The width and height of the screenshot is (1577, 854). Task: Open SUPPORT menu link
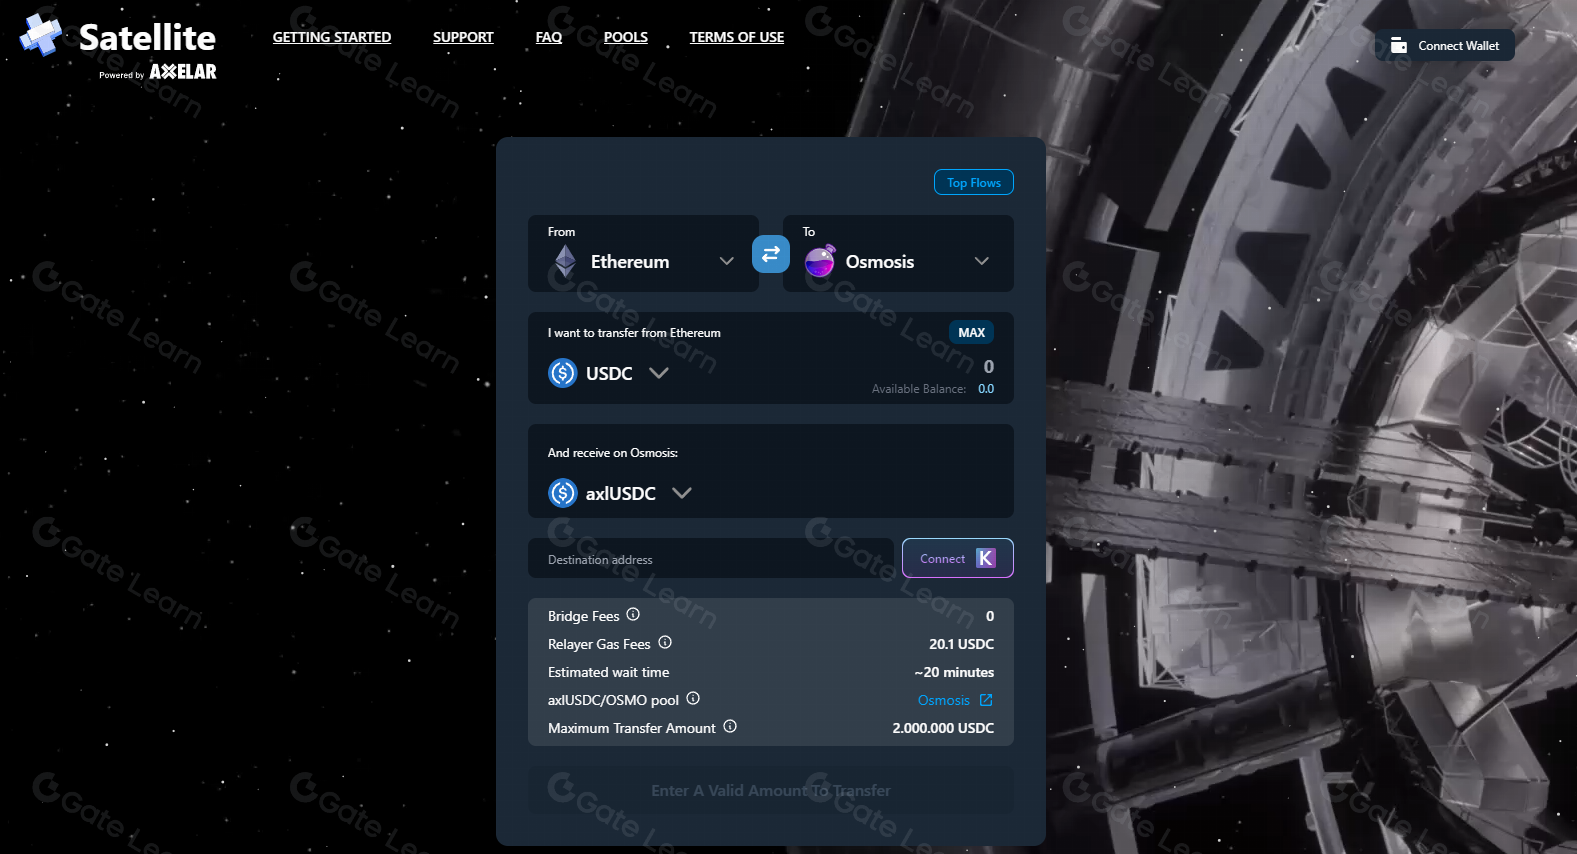pos(463,37)
